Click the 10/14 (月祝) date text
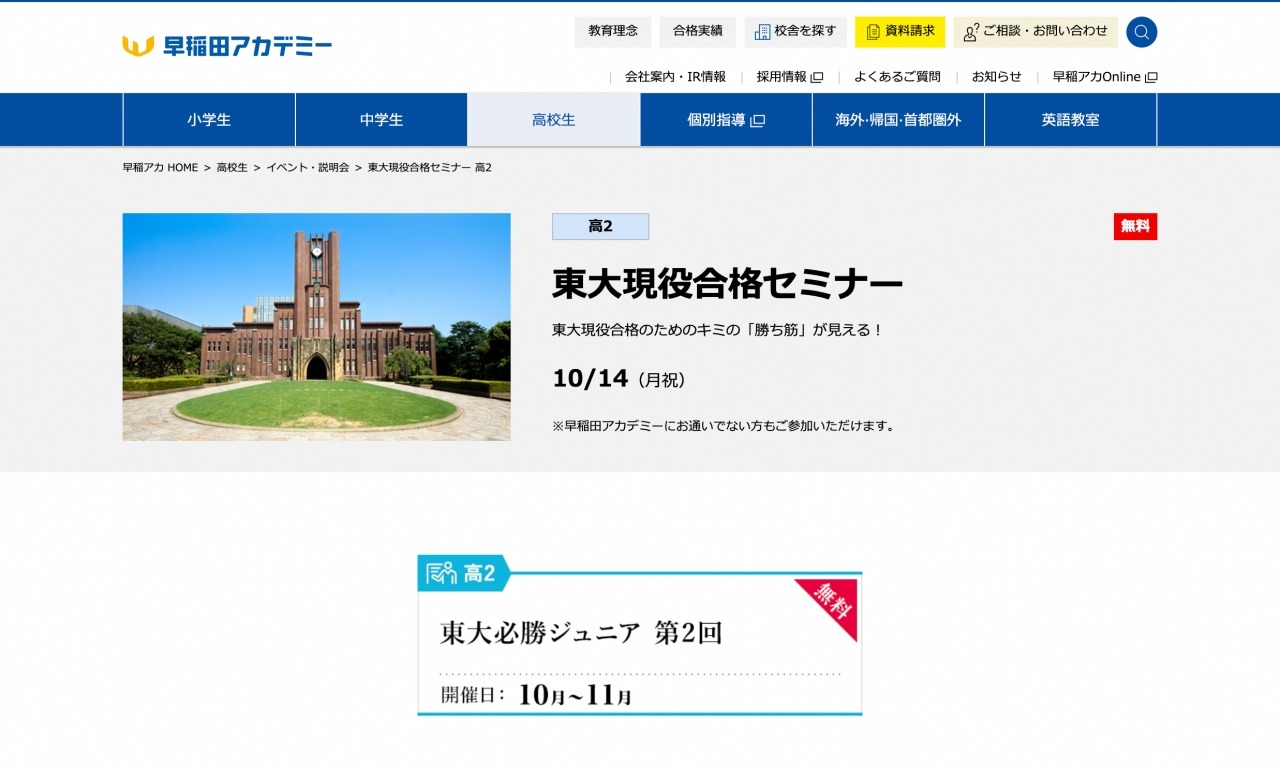The image size is (1280, 770). (619, 379)
